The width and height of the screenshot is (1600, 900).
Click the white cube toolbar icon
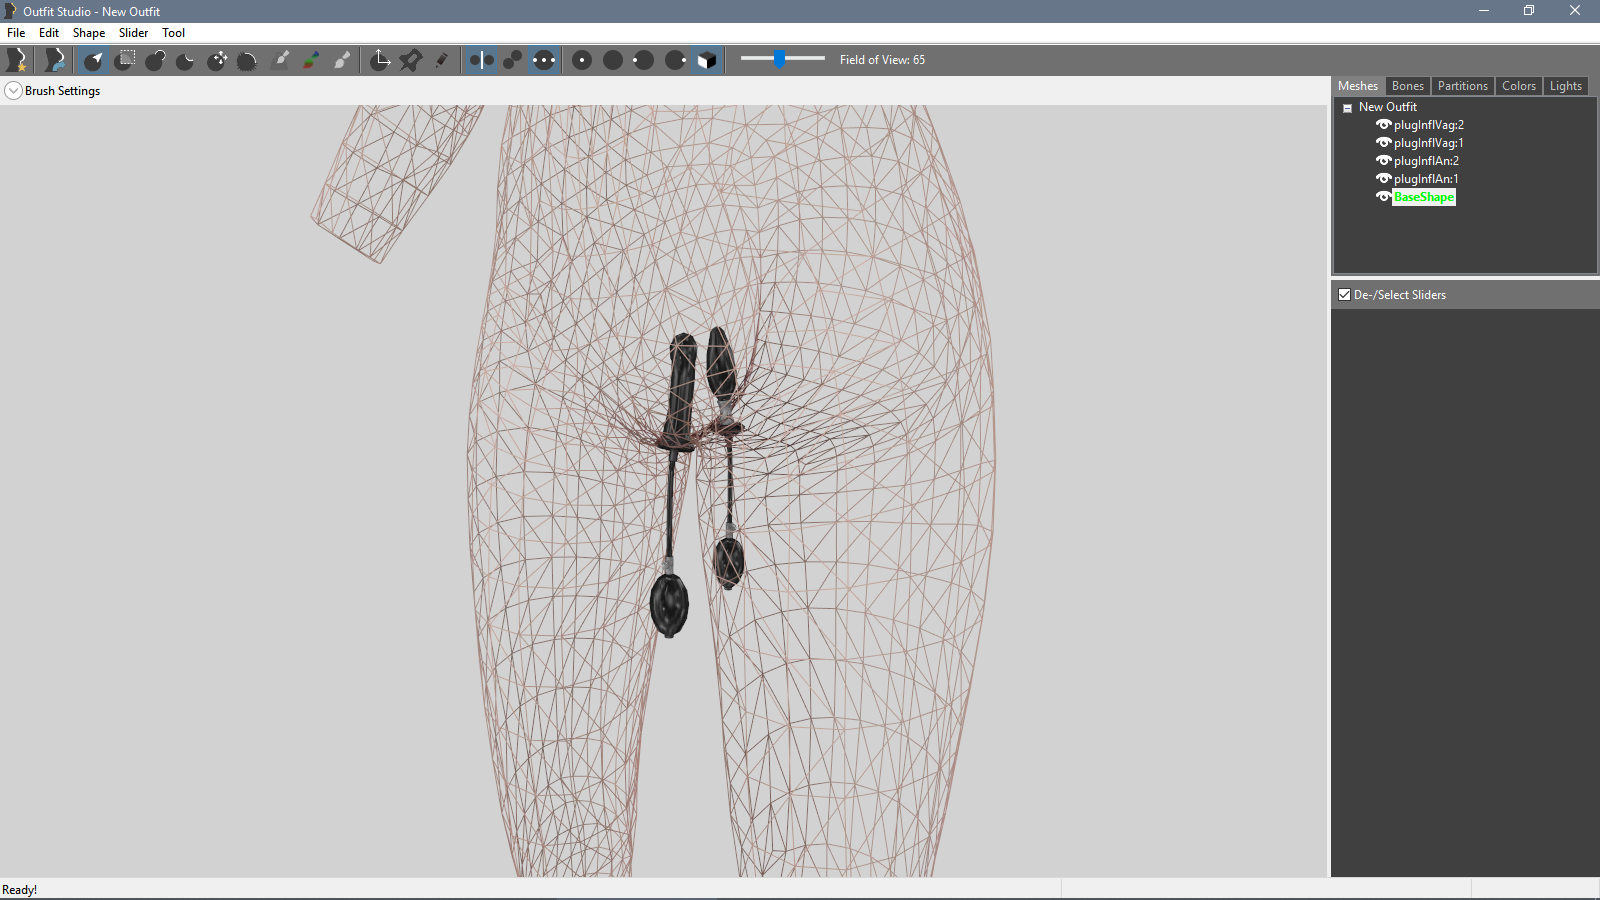pyautogui.click(x=707, y=60)
